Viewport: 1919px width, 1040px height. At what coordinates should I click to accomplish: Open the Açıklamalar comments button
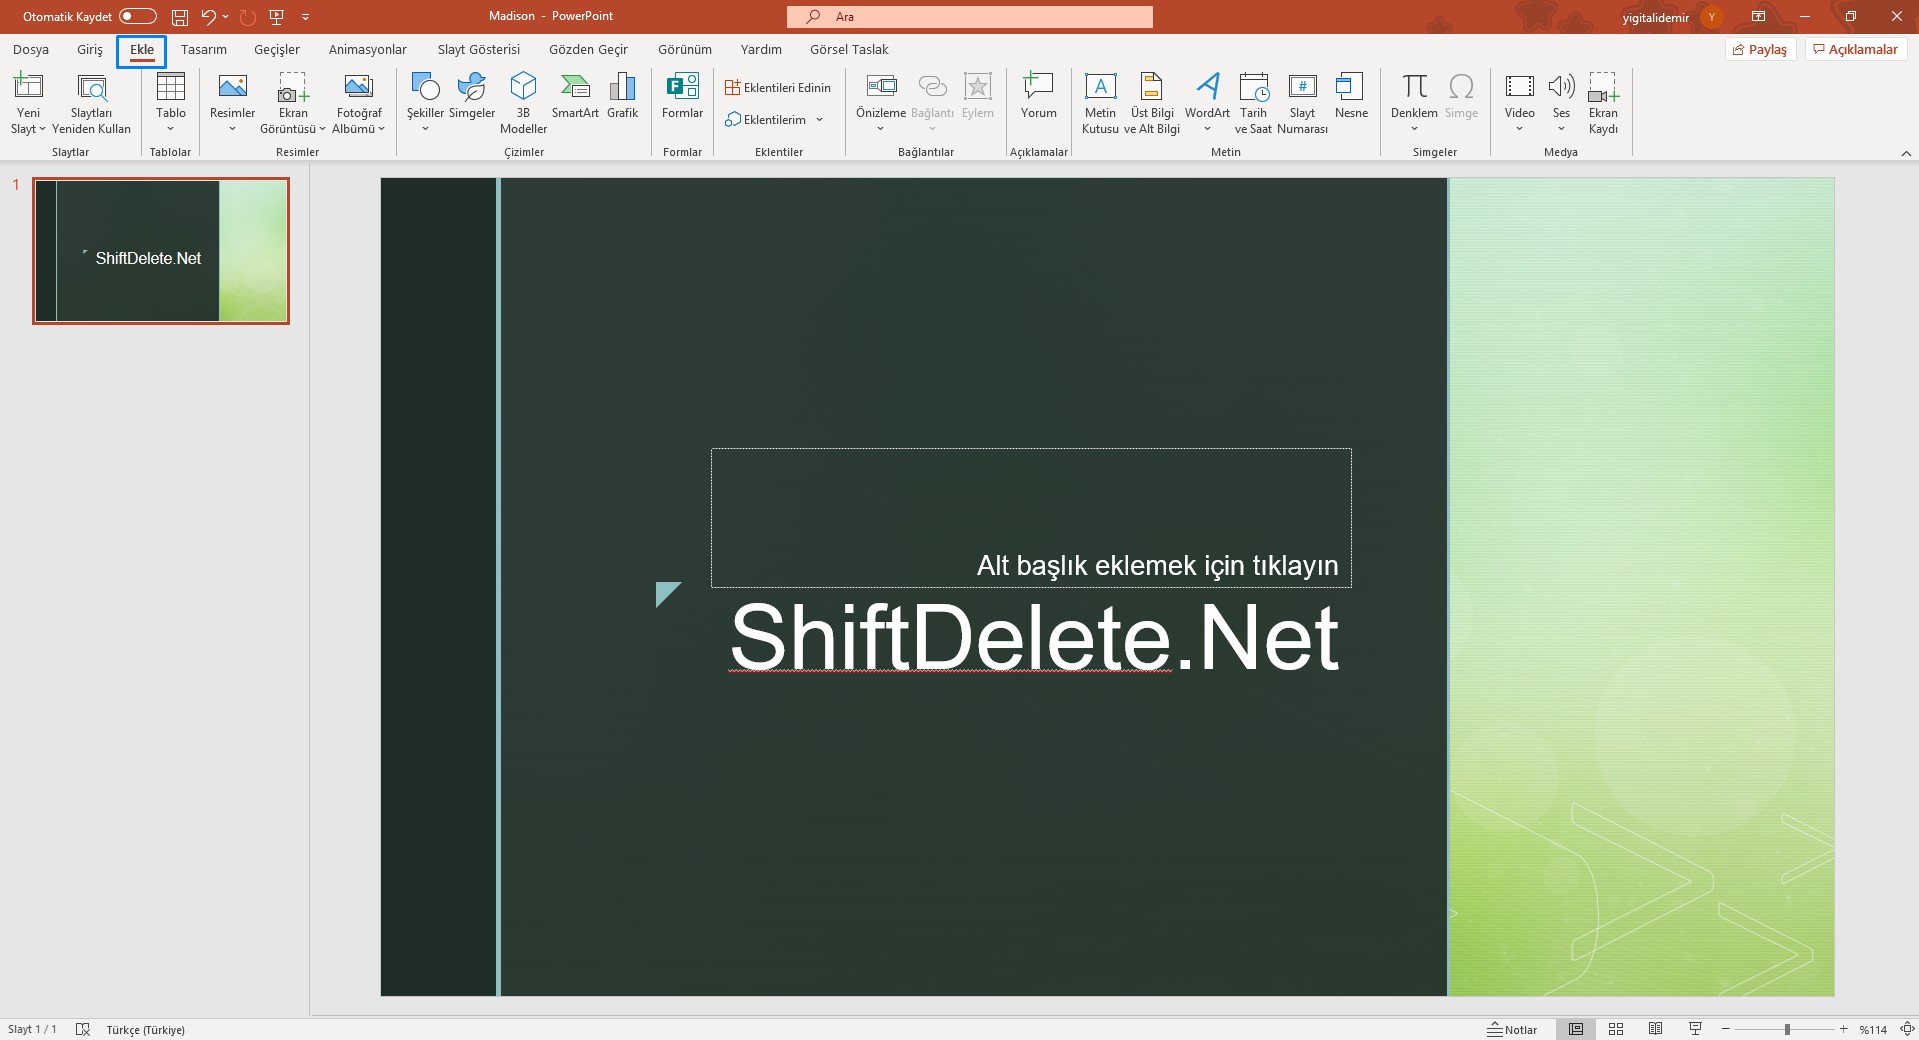tap(1856, 50)
